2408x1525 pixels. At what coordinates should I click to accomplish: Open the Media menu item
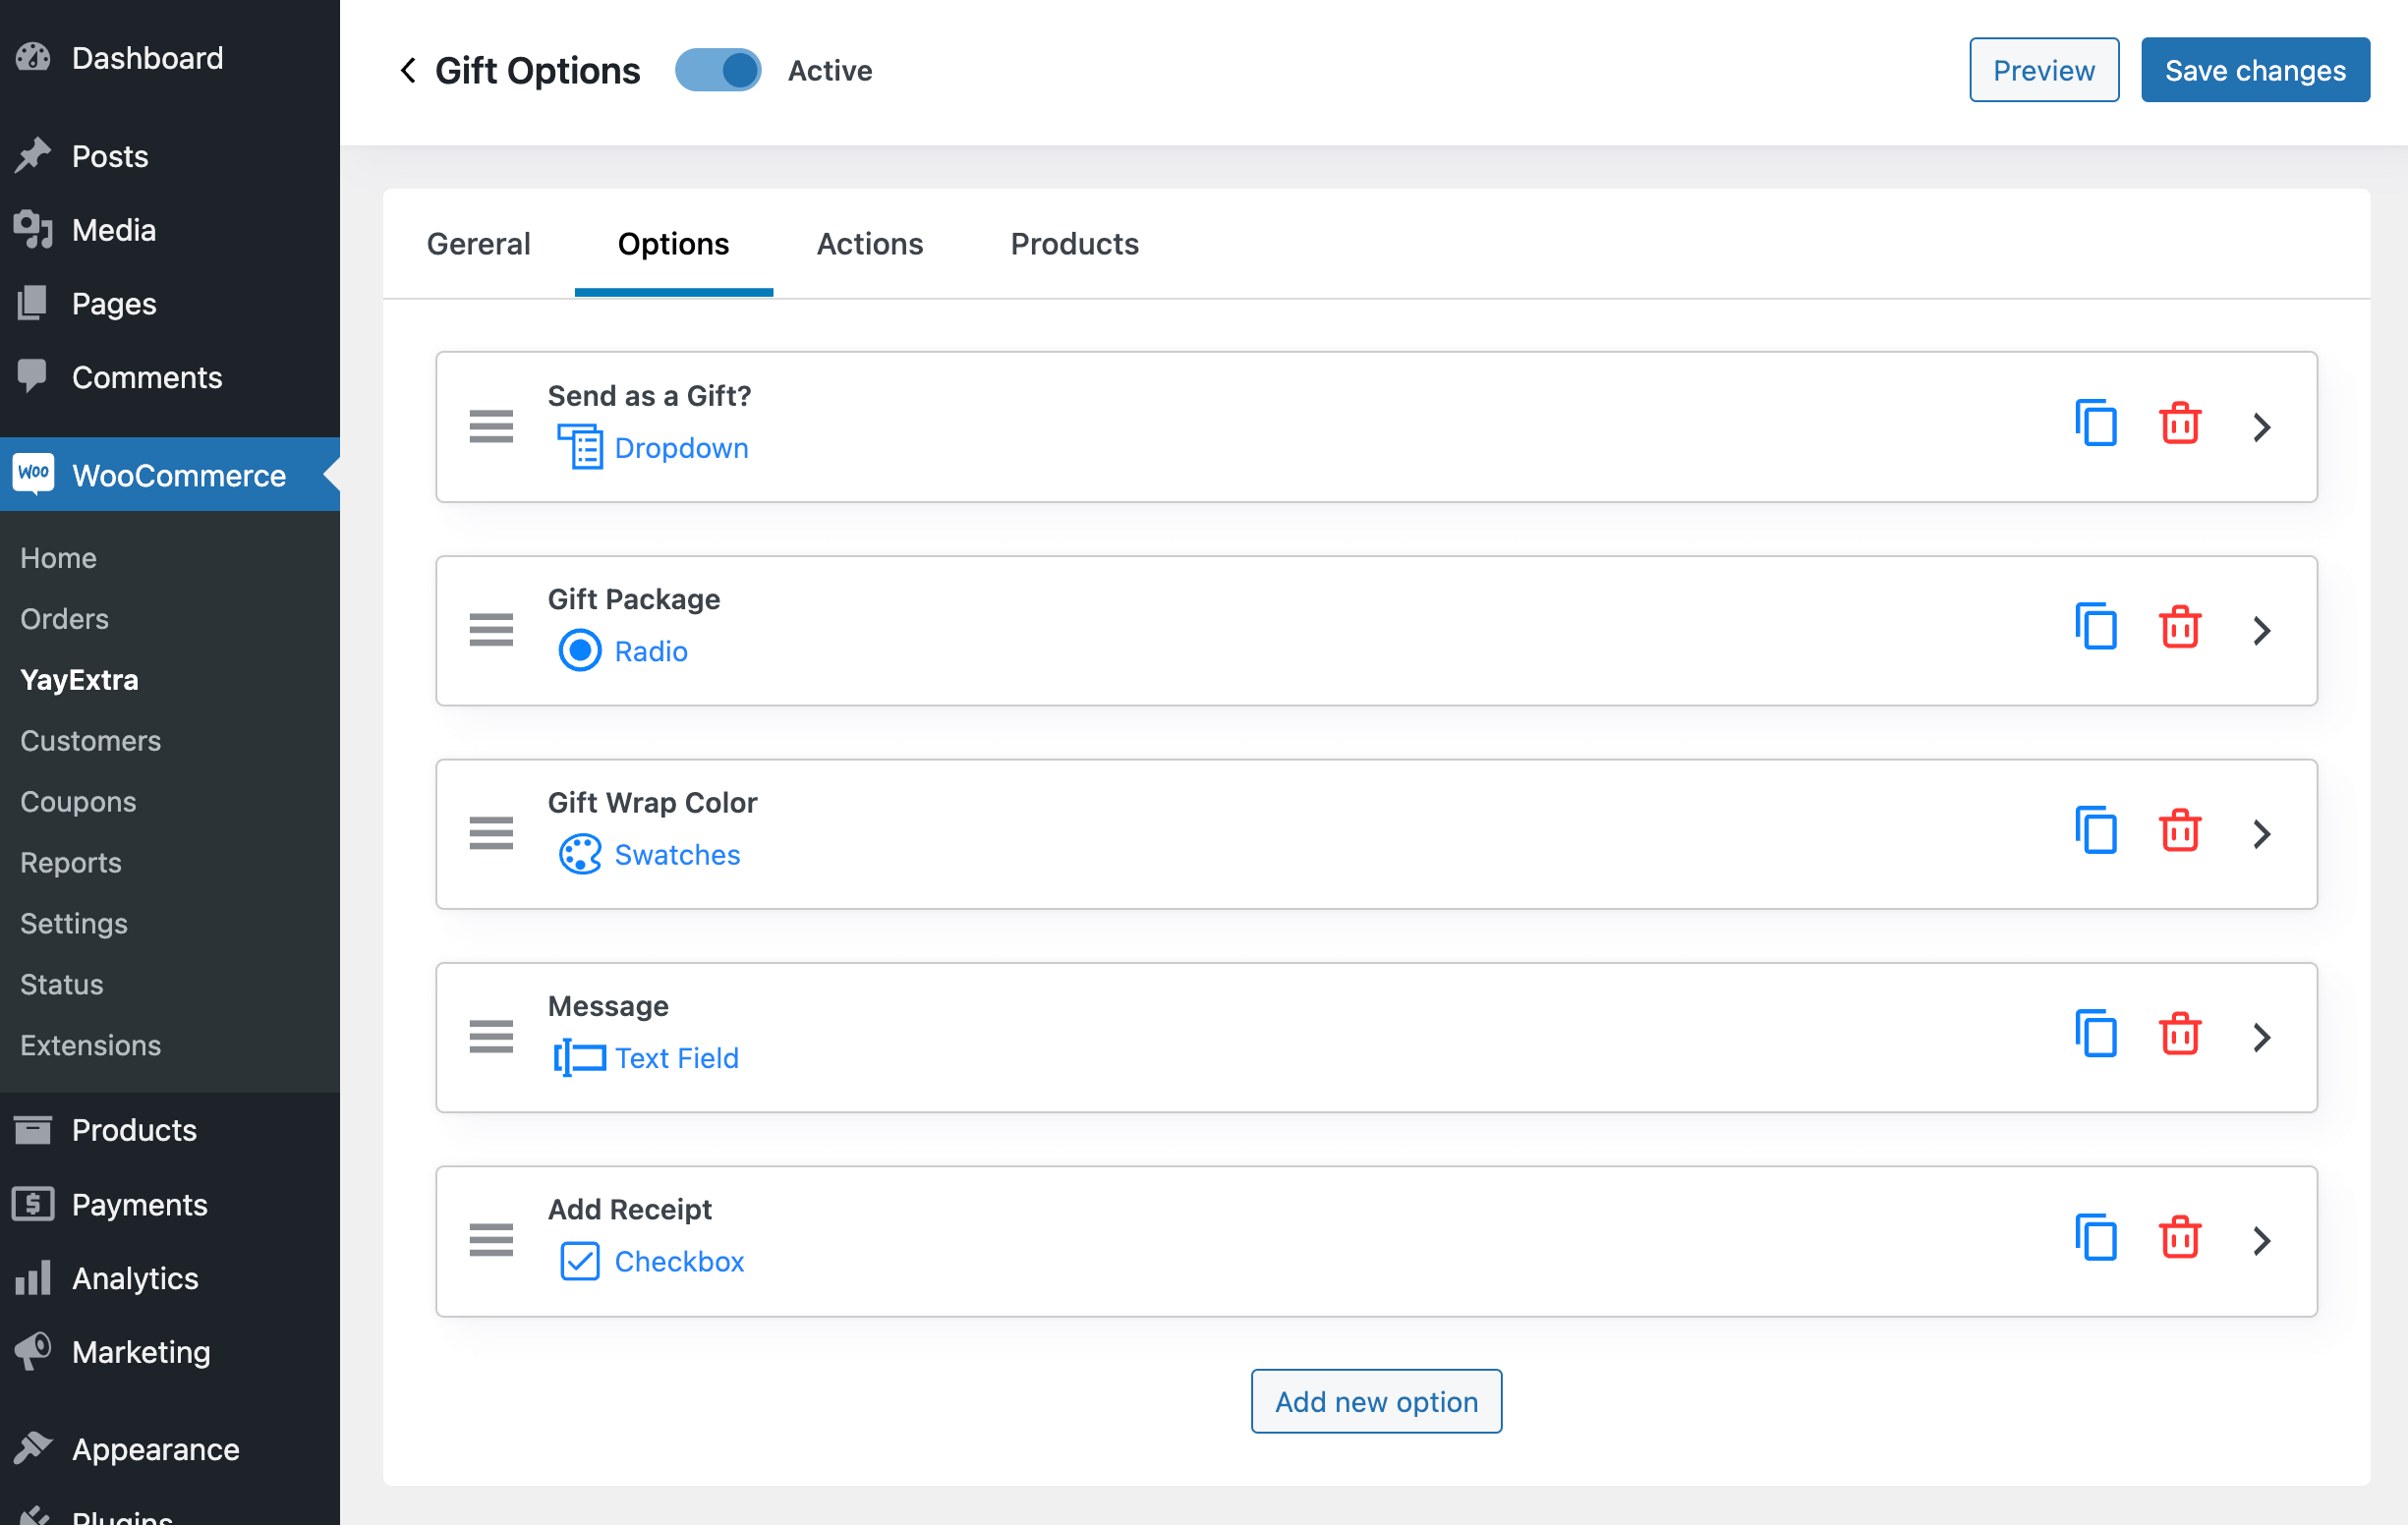coord(170,230)
